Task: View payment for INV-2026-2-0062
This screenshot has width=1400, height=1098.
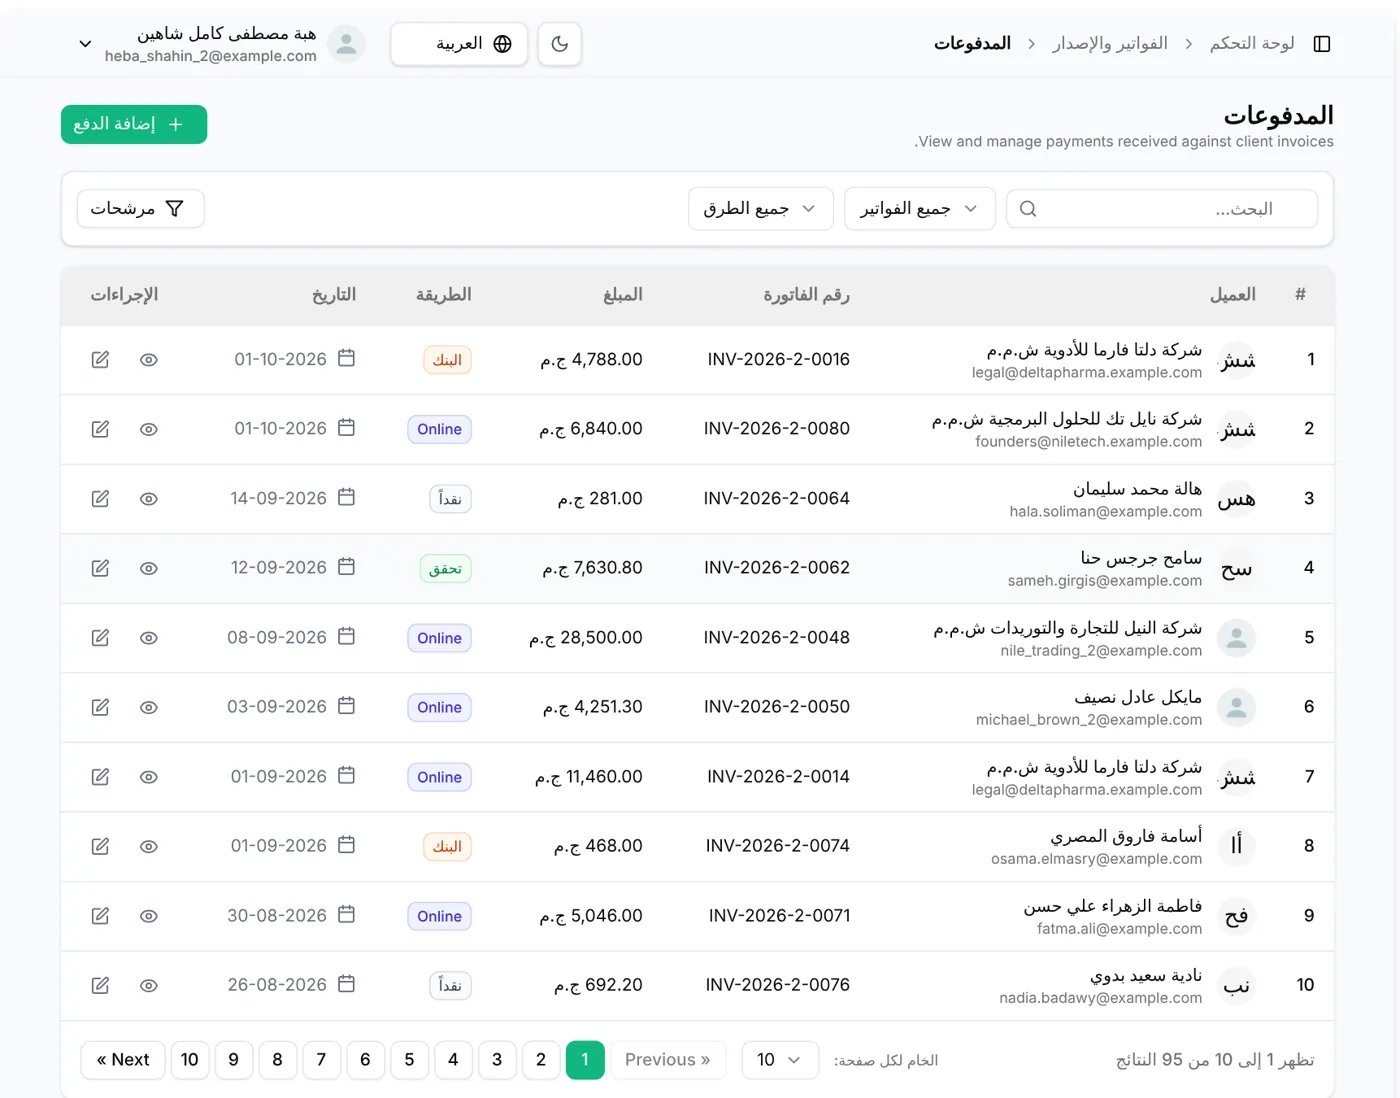Action: point(149,568)
